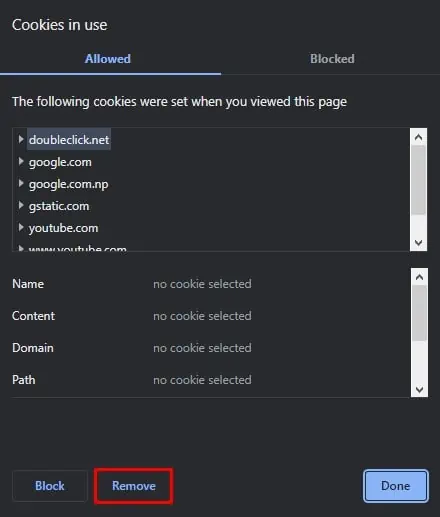Click the Block button
The width and height of the screenshot is (440, 517).
coord(50,486)
